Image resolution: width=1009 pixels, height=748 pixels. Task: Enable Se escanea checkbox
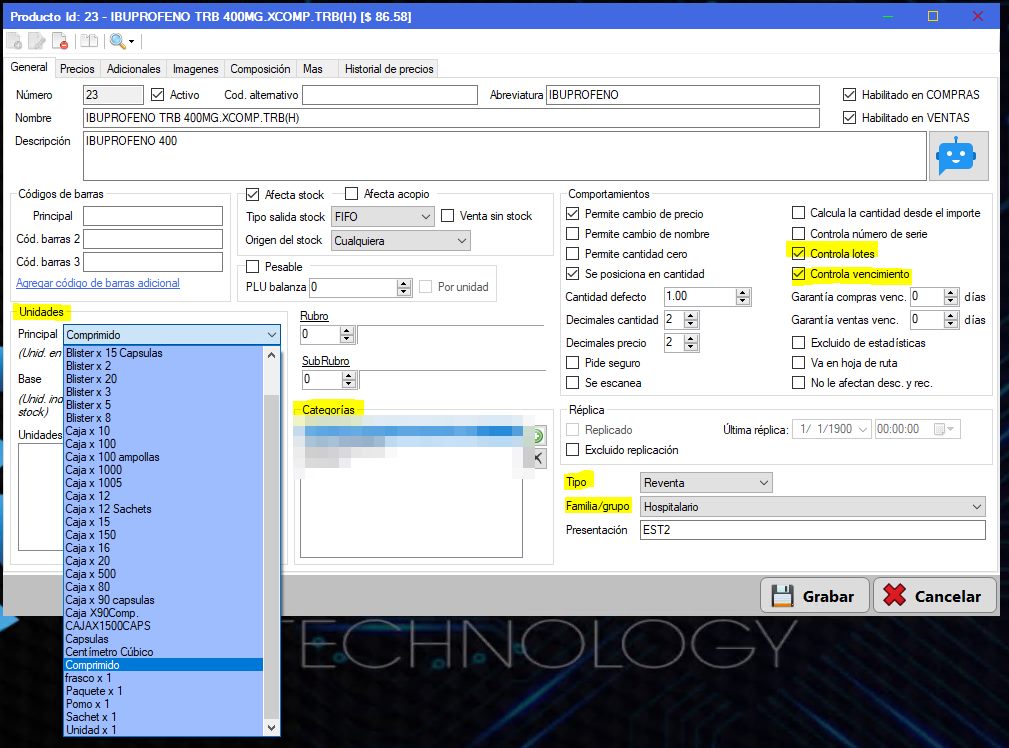point(573,383)
